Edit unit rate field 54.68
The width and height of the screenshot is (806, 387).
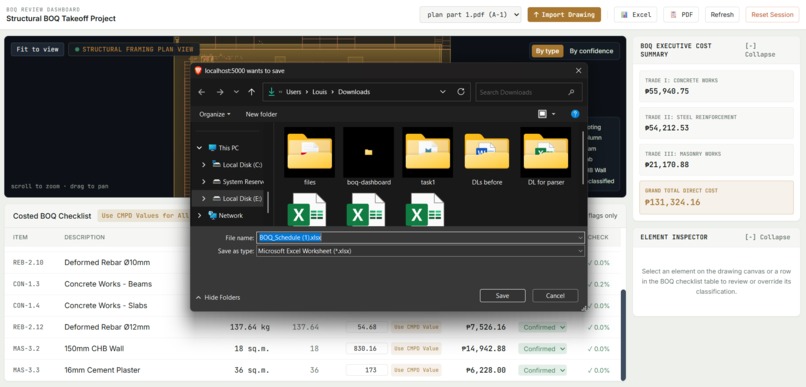(367, 327)
